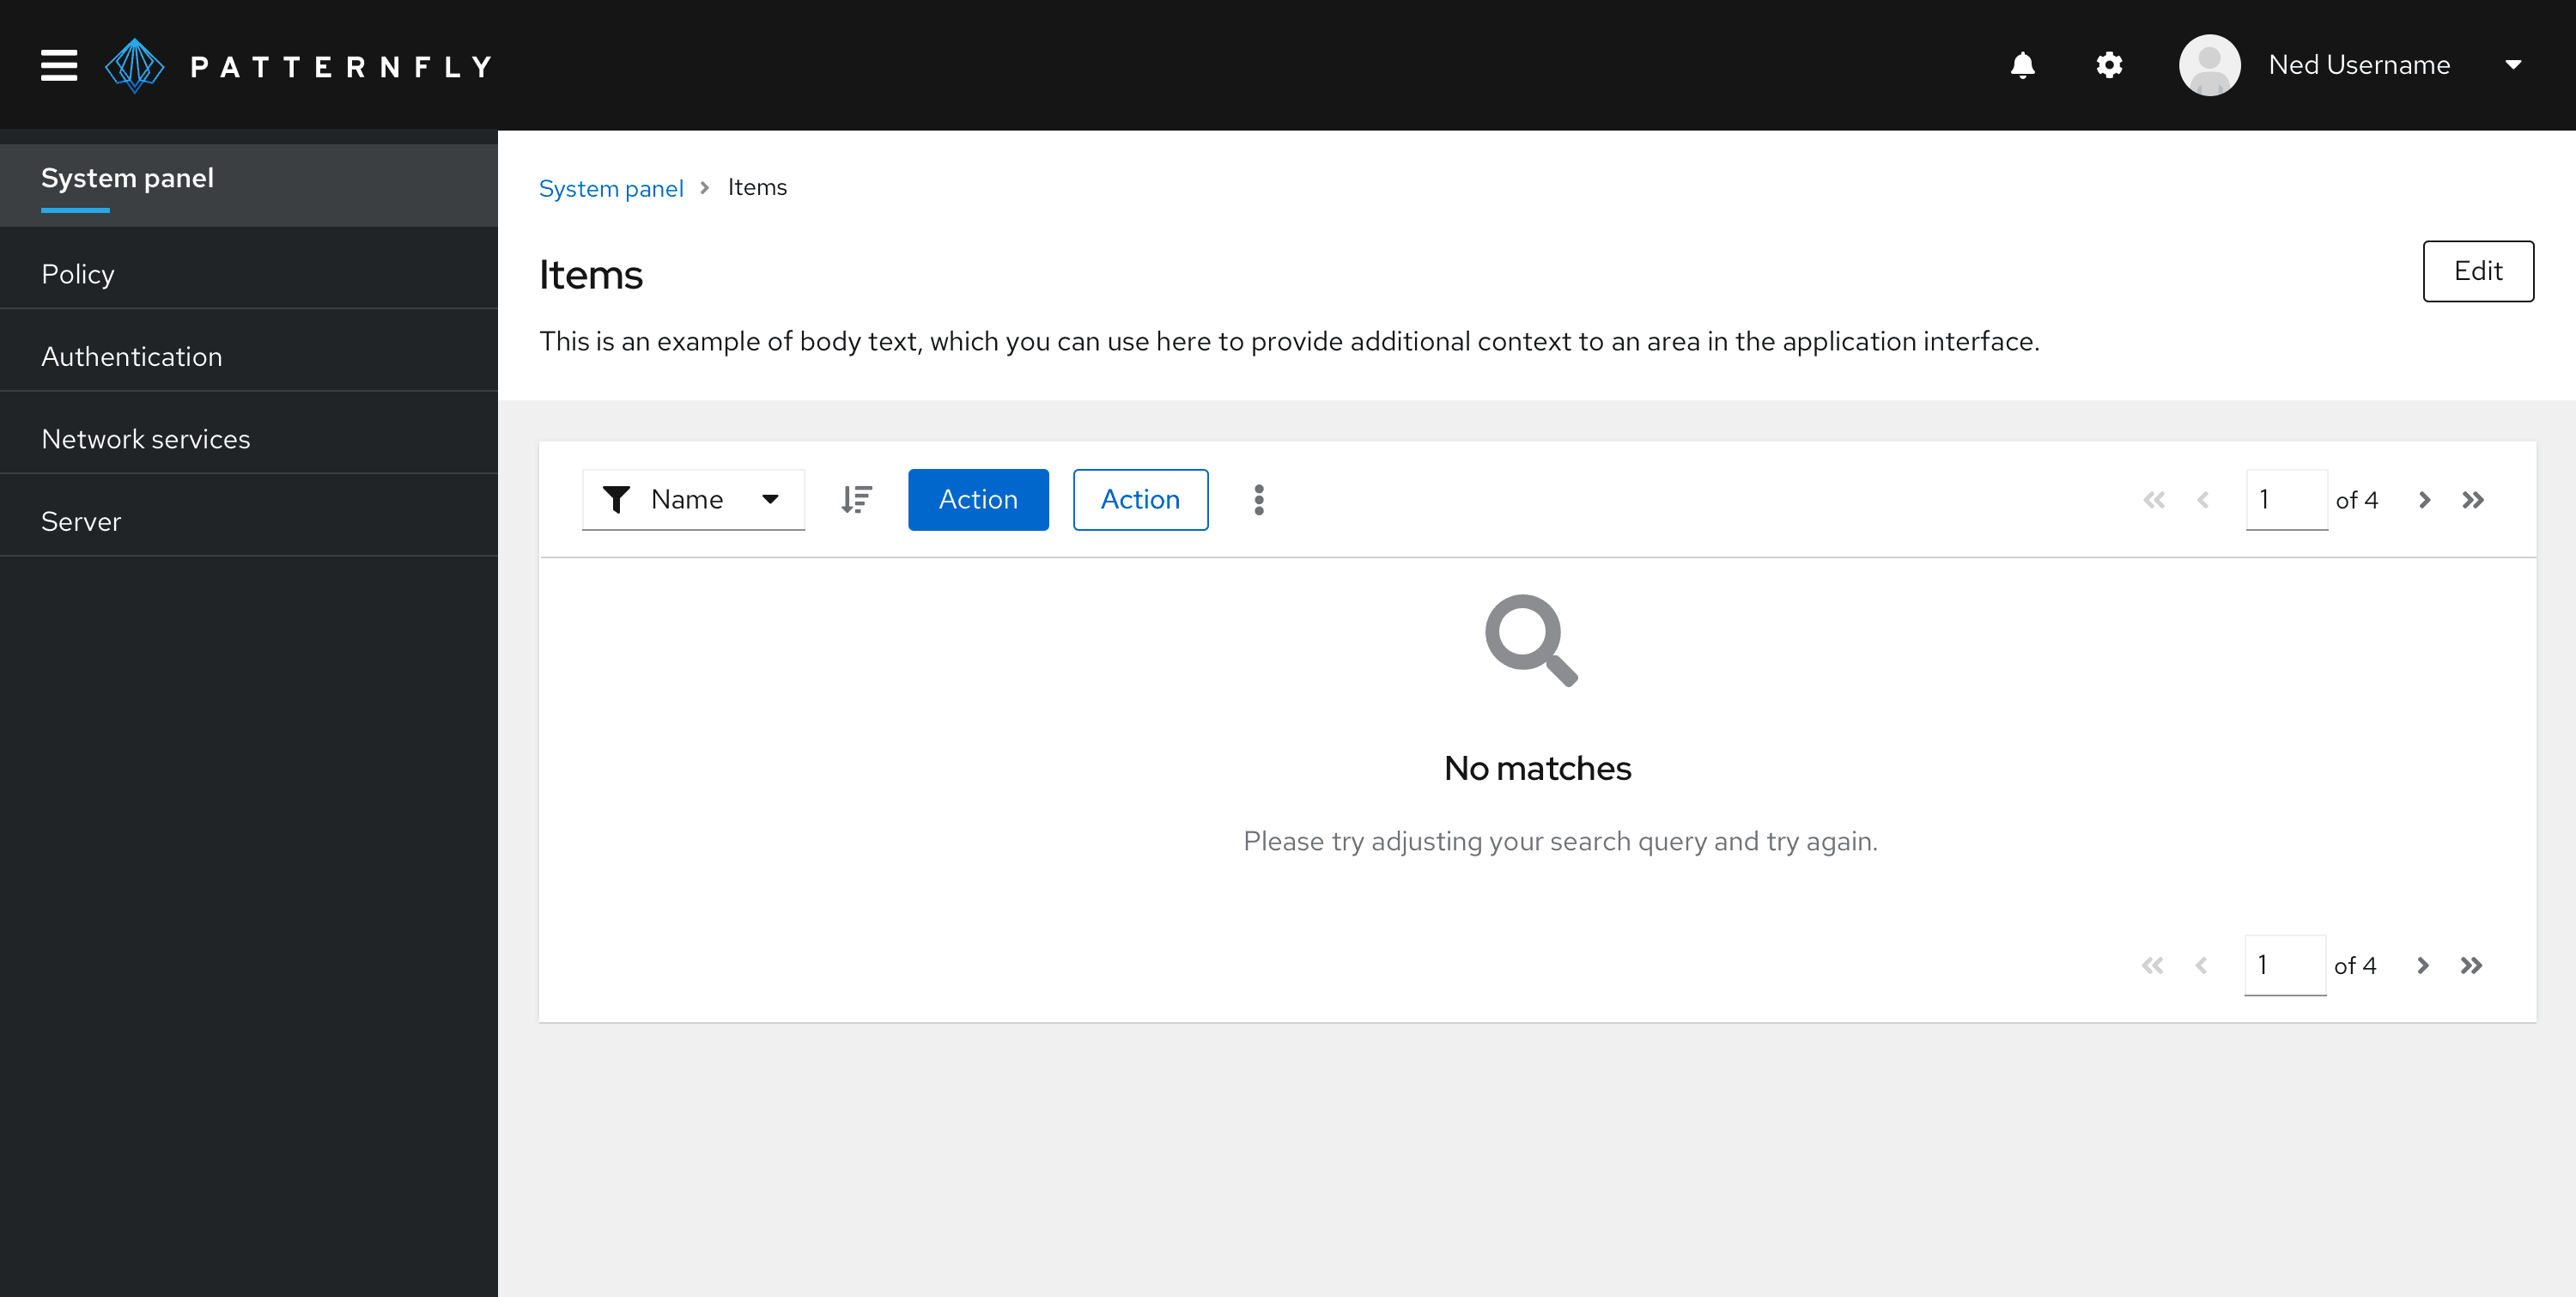Expand the Name filter chevron arrow
Screen dimensions: 2576x1297
click(x=769, y=498)
